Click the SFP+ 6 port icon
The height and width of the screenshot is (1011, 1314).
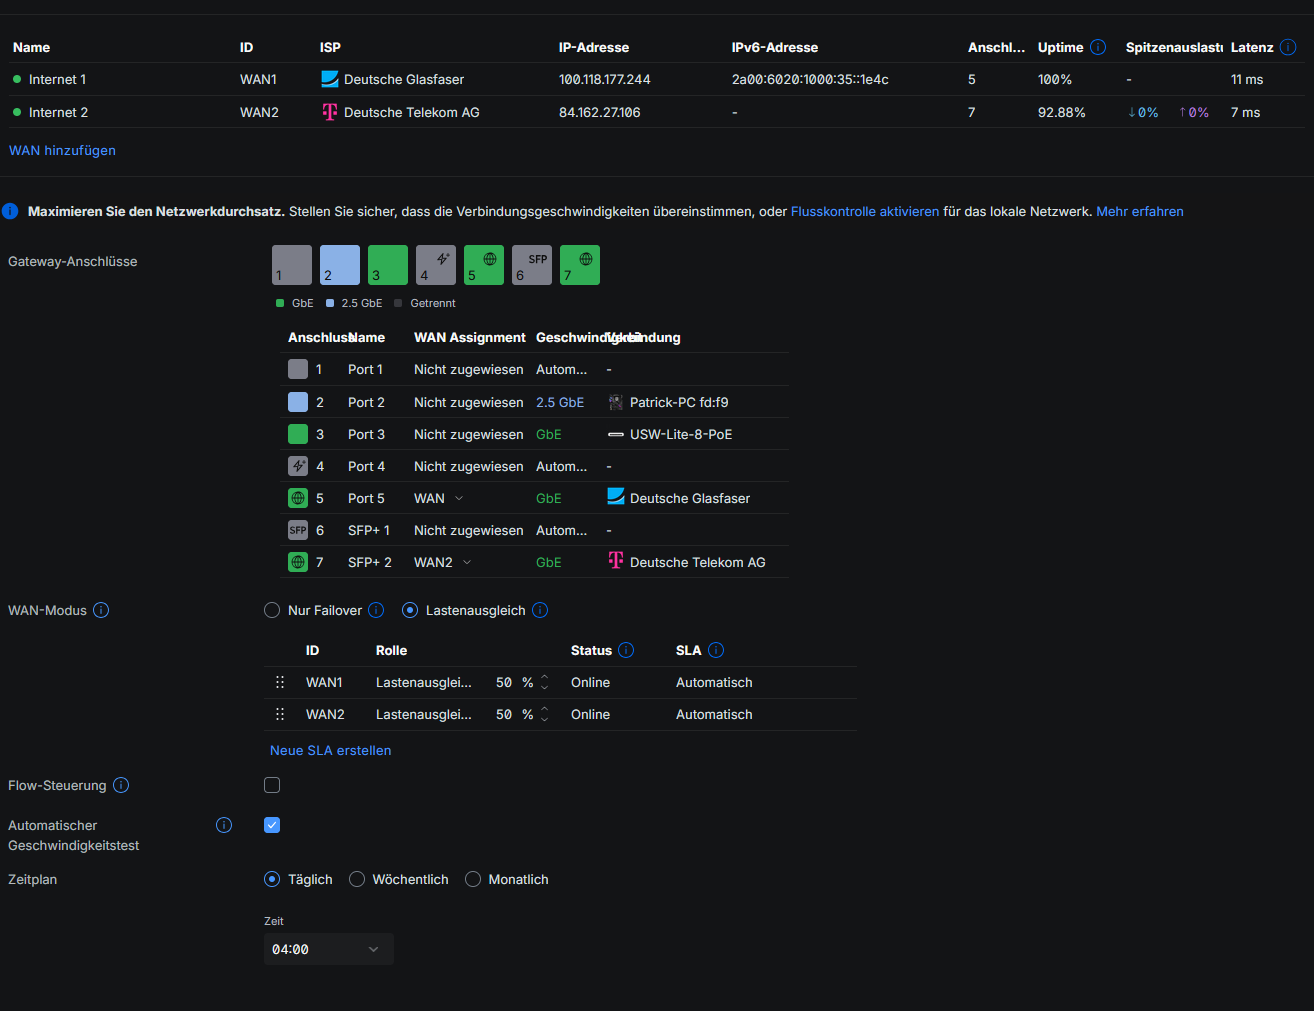coord(531,264)
